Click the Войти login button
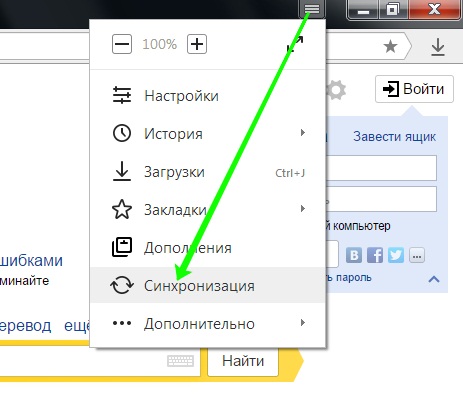 point(414,89)
